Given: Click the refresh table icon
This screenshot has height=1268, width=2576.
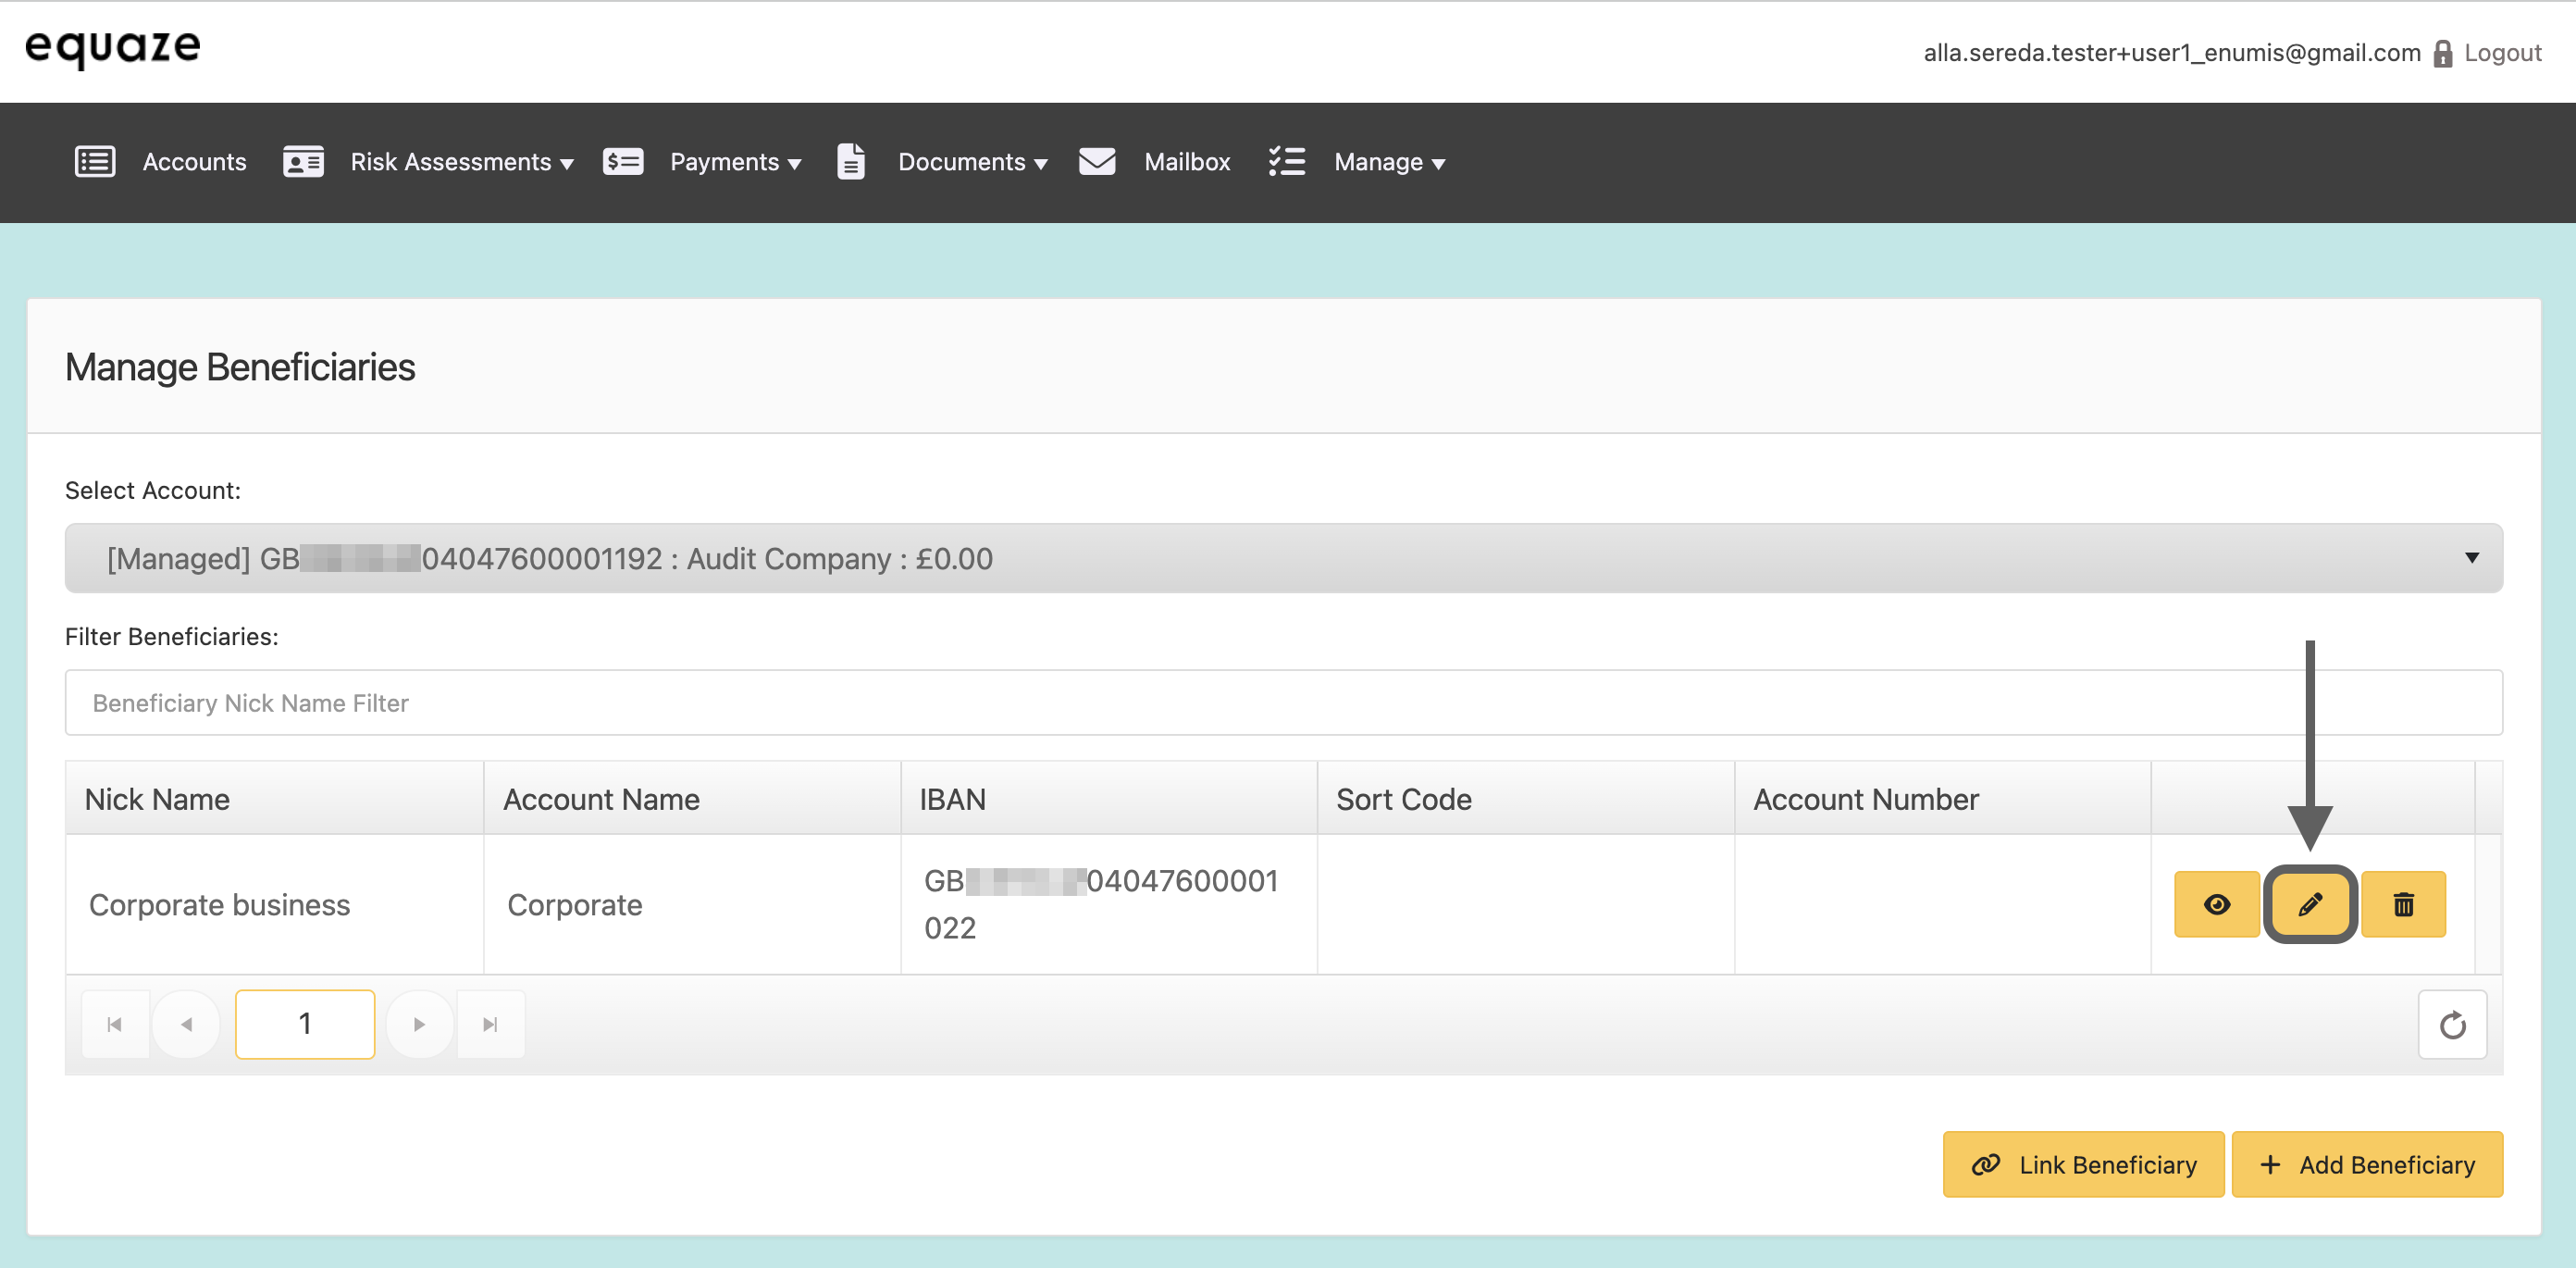Looking at the screenshot, I should pos(2451,1024).
